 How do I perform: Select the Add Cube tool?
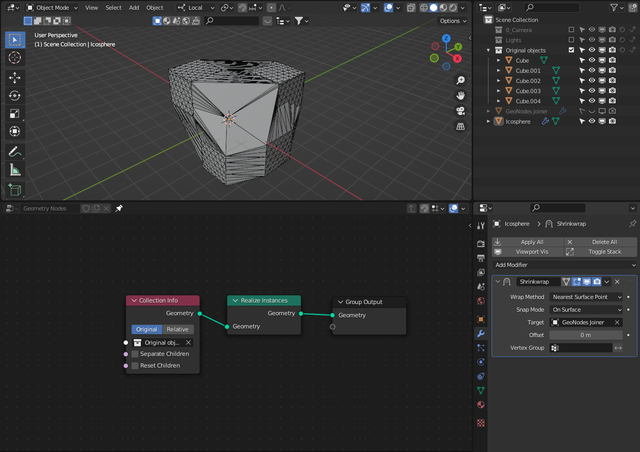click(15, 189)
